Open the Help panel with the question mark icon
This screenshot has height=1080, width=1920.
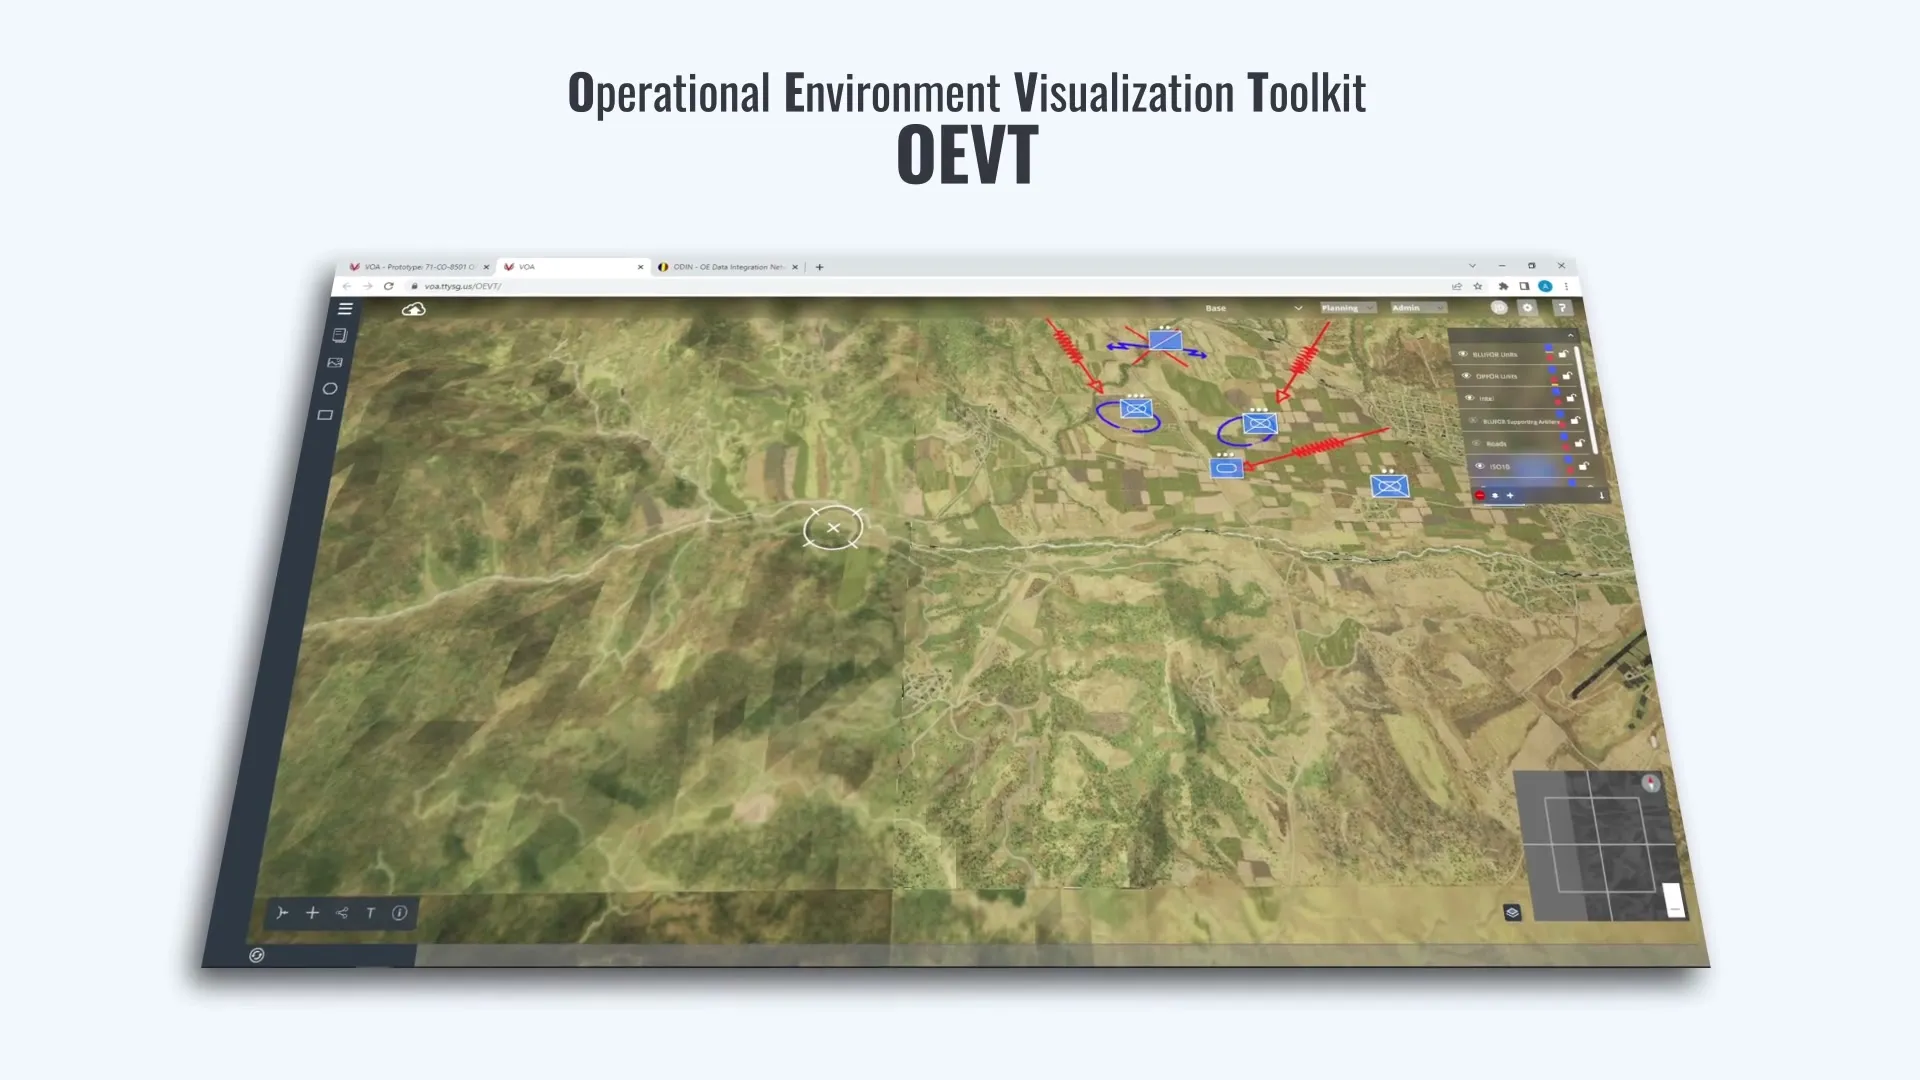pos(1562,308)
